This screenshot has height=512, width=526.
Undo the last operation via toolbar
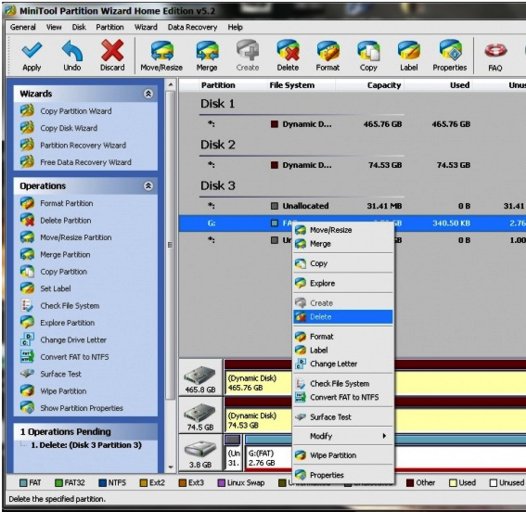(72, 56)
